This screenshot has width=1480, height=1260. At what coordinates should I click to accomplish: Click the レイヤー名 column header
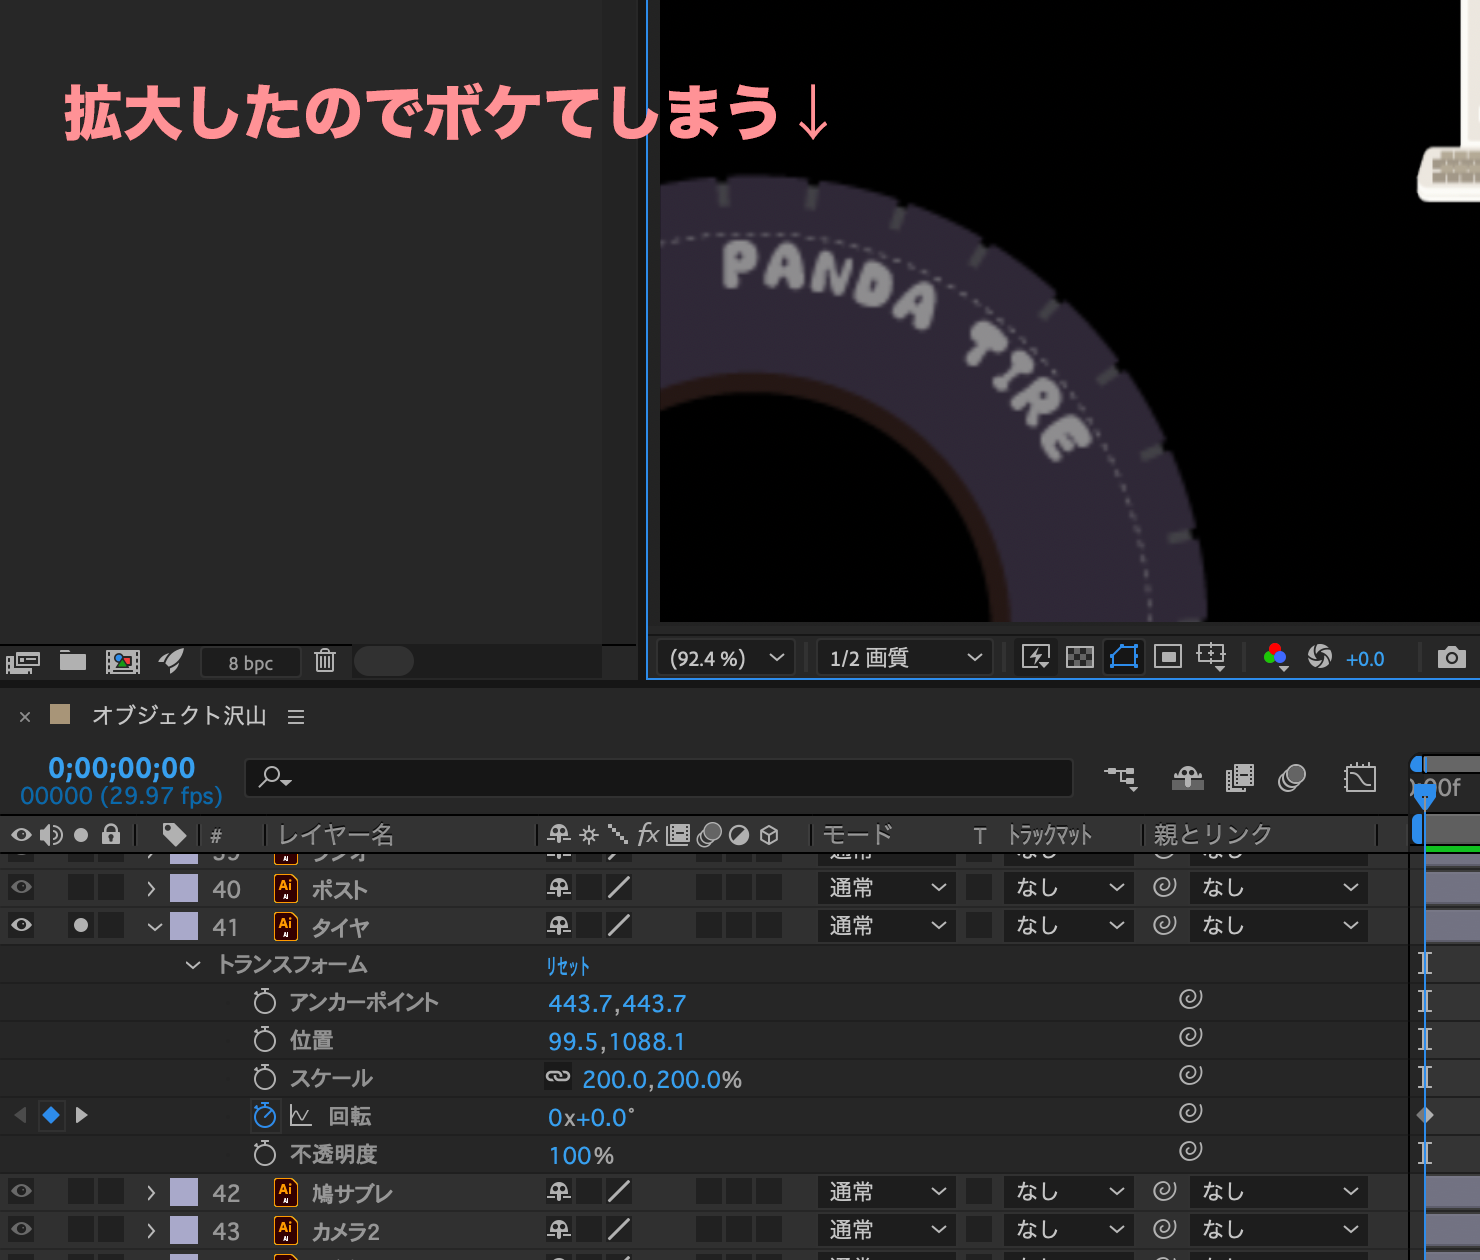click(x=336, y=834)
